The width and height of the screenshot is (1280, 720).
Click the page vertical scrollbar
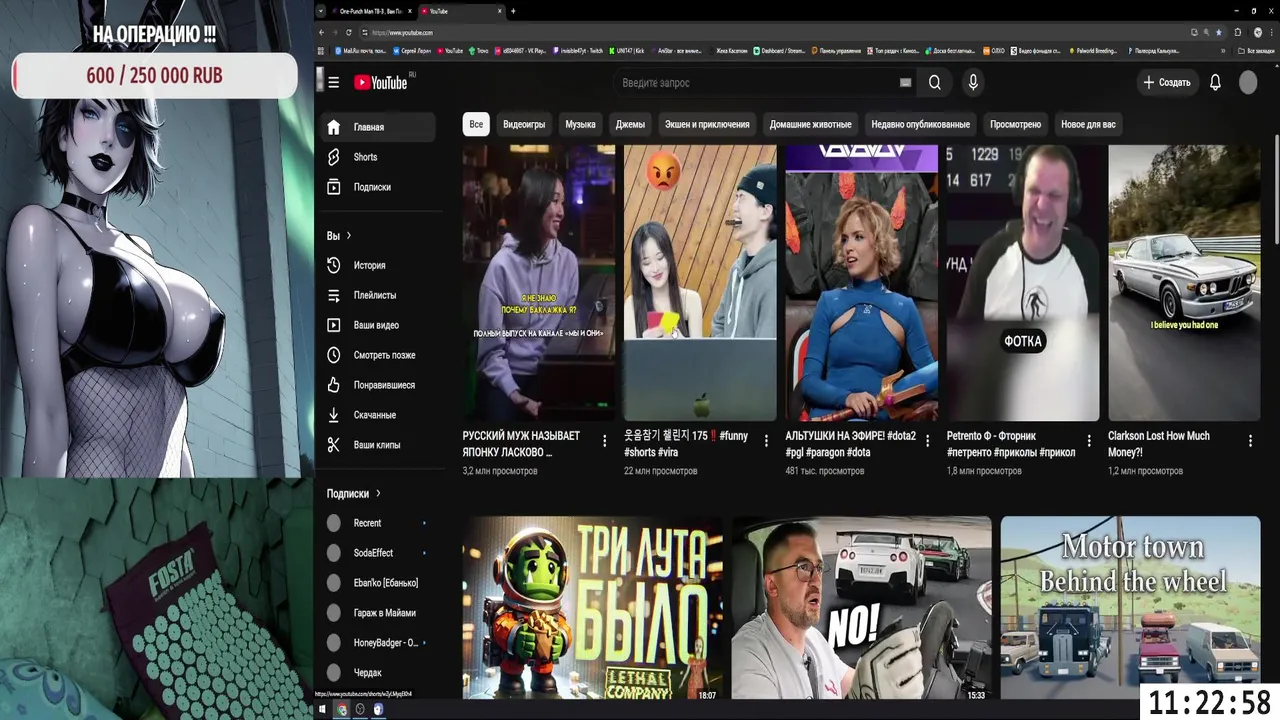point(1276,190)
